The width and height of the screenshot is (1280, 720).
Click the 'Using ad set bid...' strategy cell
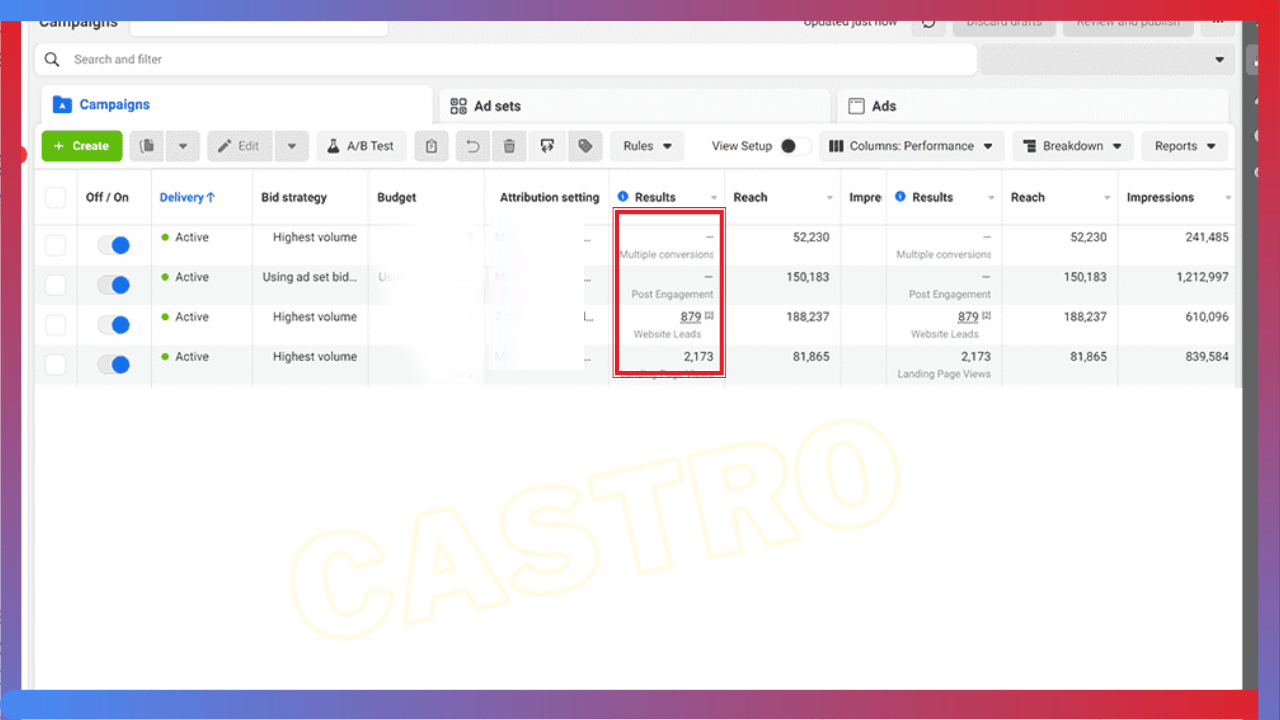pyautogui.click(x=310, y=277)
